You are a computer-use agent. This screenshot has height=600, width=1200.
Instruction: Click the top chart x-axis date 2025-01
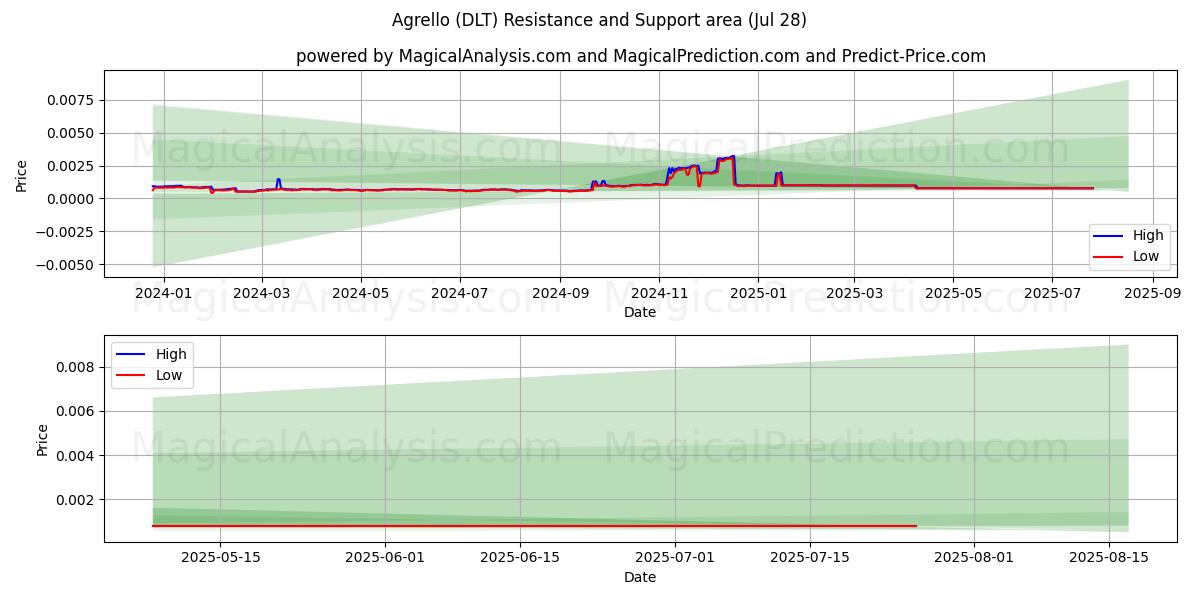coord(757,293)
